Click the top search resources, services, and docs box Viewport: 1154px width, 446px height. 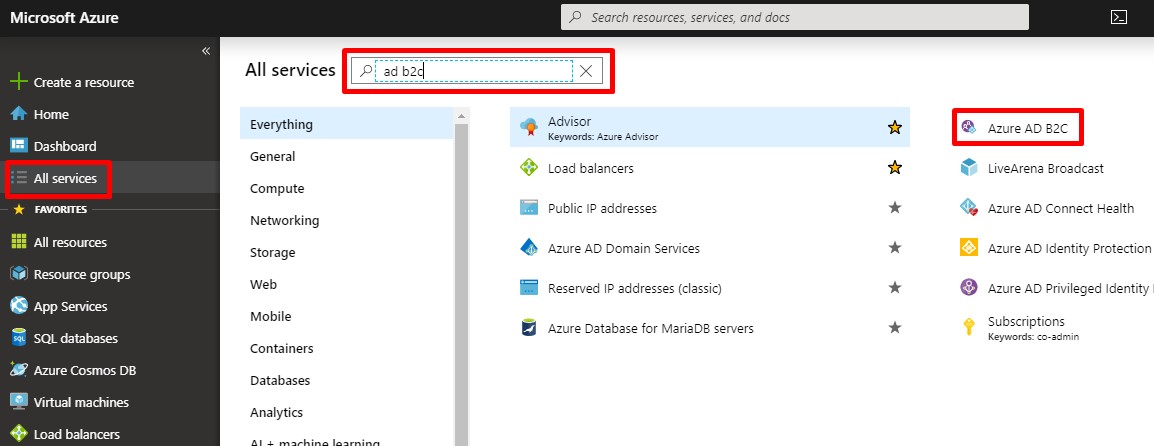coord(795,17)
